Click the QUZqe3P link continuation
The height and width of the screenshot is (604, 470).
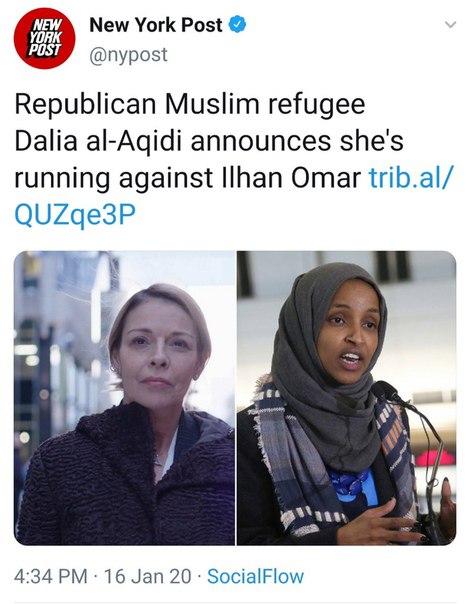point(75,215)
